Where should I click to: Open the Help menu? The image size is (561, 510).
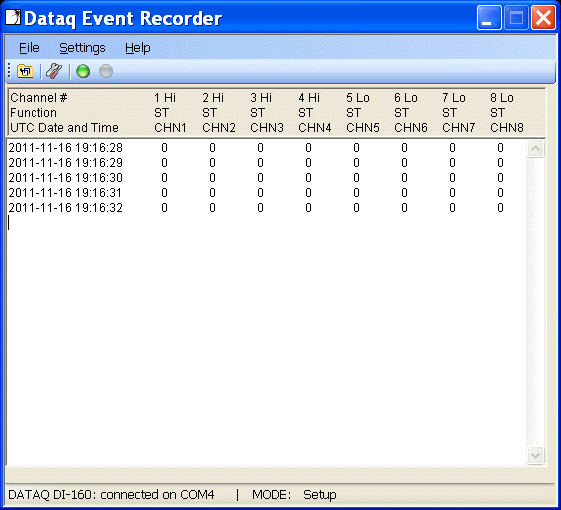[x=137, y=48]
